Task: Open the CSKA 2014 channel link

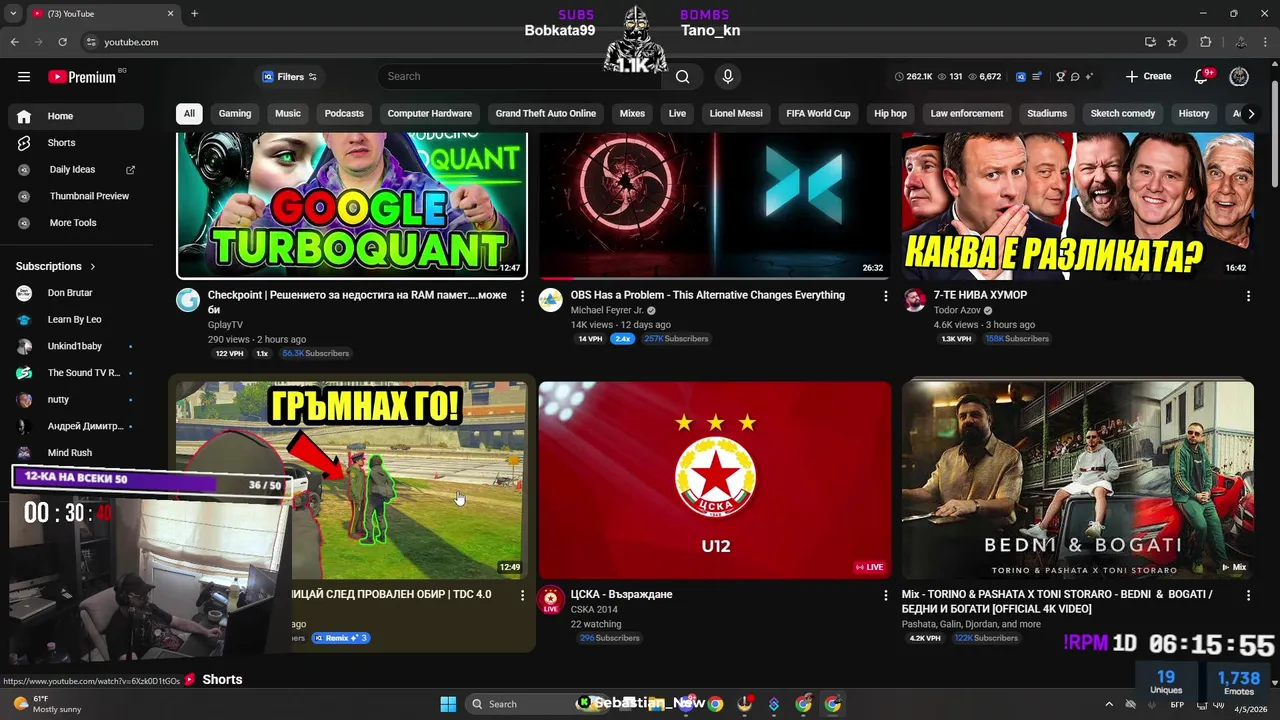Action: (594, 610)
